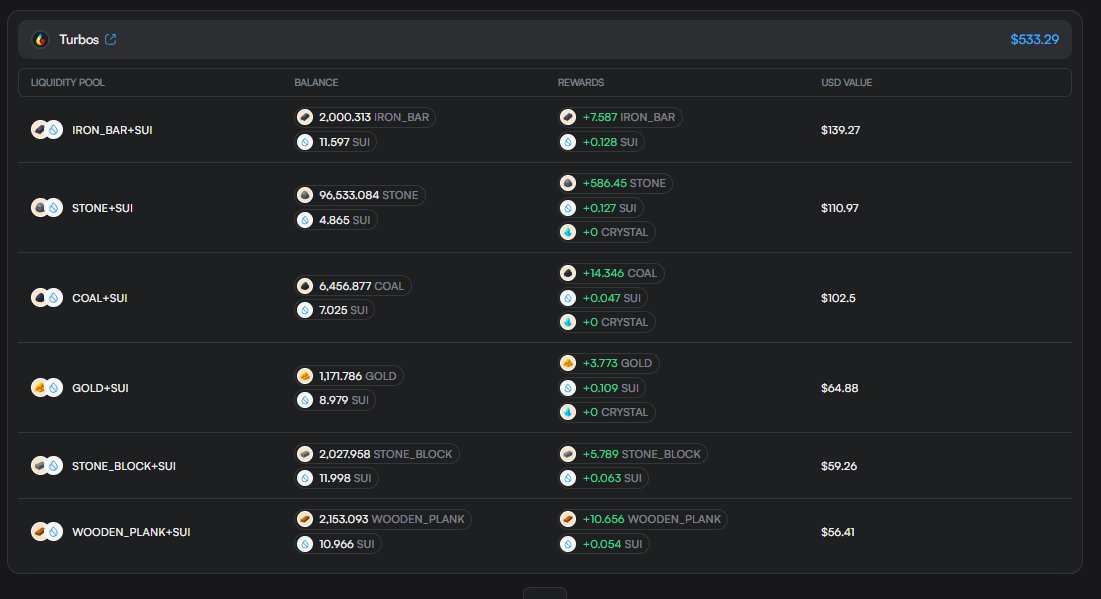Click the STONE_BLOCK+SUI pool pair icon
Image resolution: width=1101 pixels, height=599 pixels.
click(x=47, y=466)
